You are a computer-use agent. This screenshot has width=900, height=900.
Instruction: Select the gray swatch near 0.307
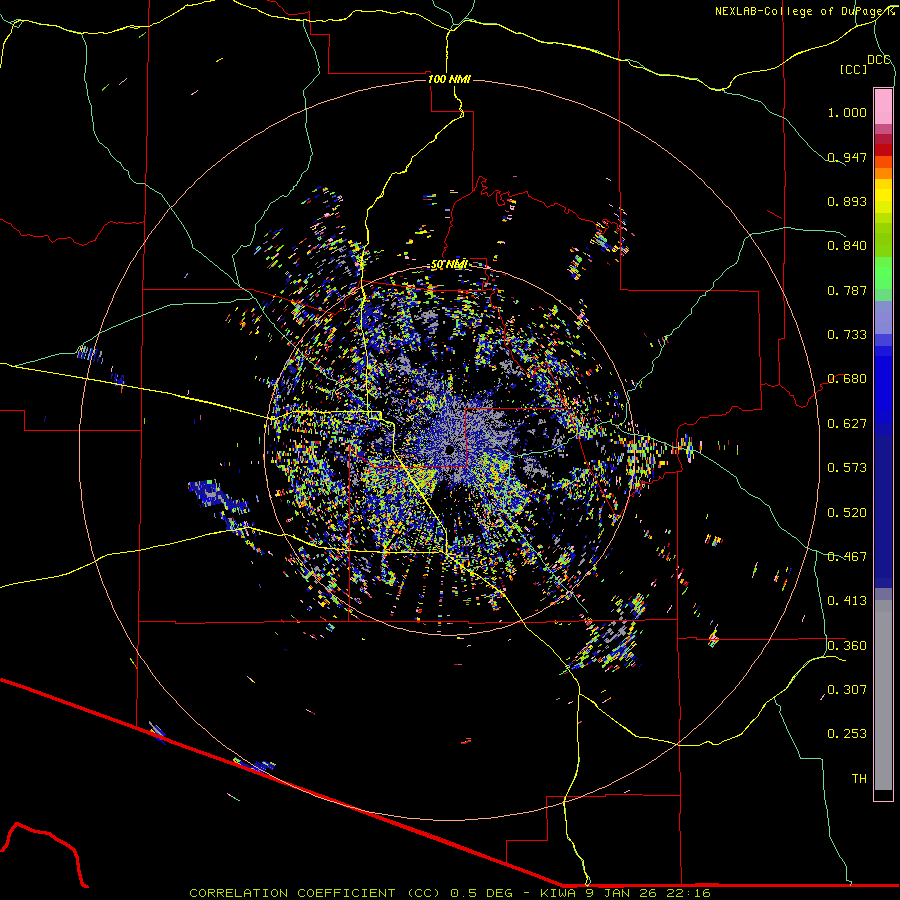tap(883, 695)
